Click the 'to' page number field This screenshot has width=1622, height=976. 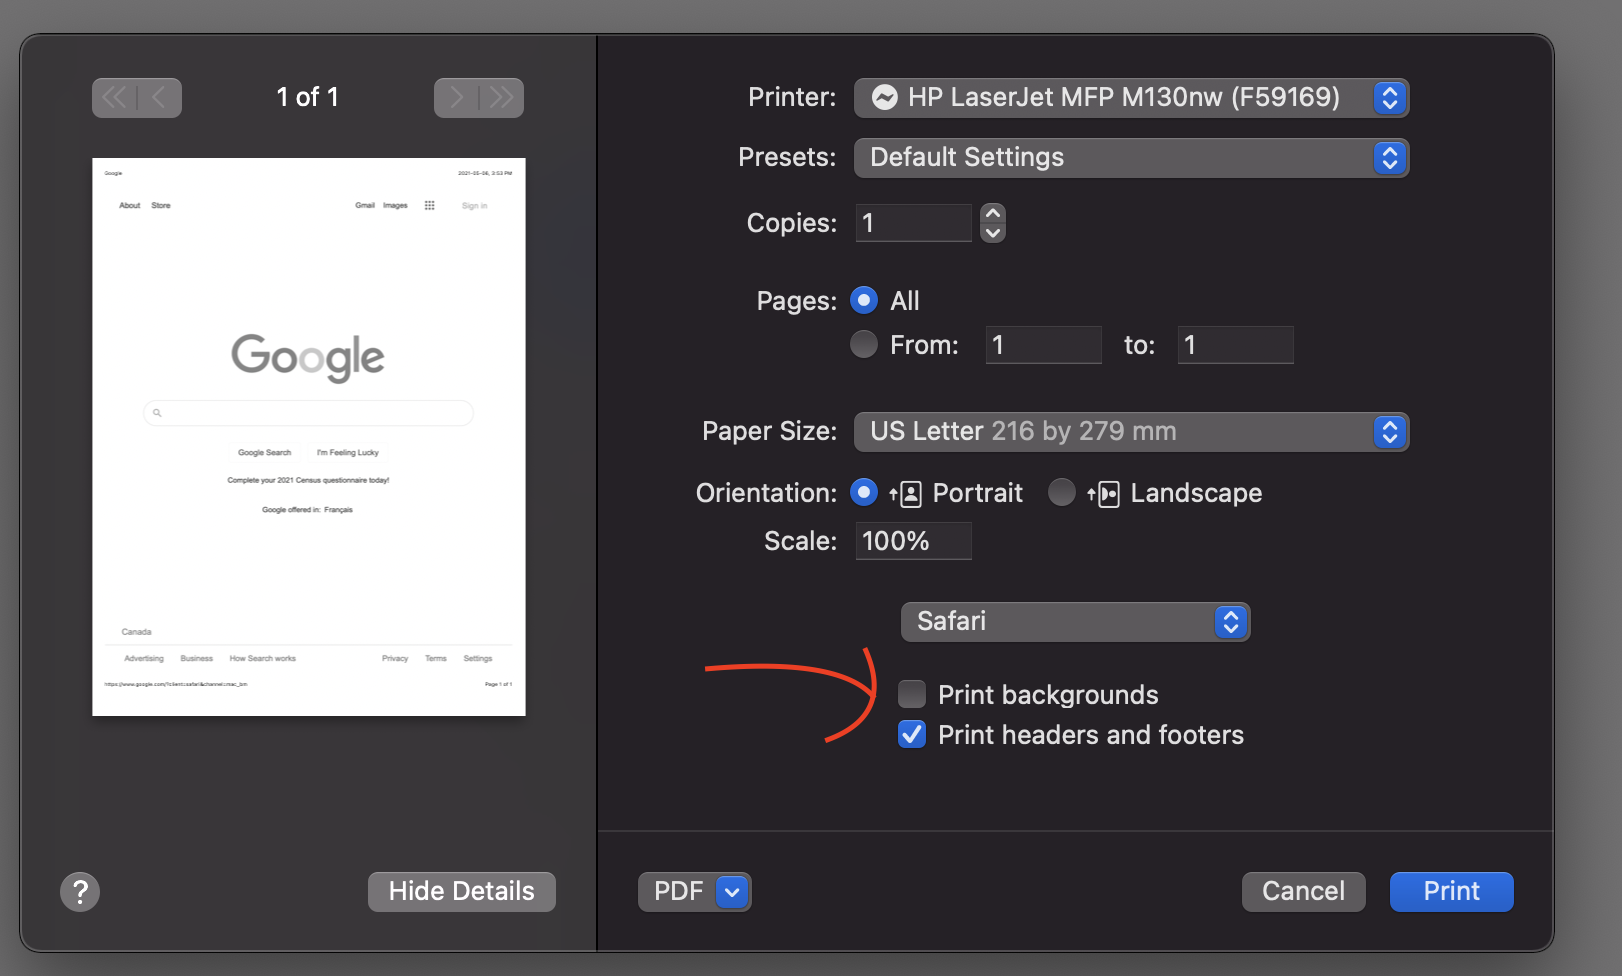(1235, 345)
